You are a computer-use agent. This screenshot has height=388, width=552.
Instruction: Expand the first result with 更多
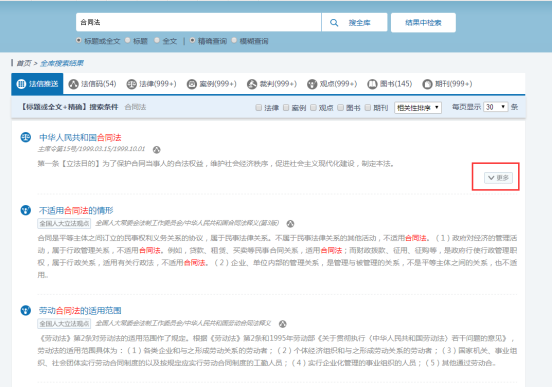tap(498, 178)
